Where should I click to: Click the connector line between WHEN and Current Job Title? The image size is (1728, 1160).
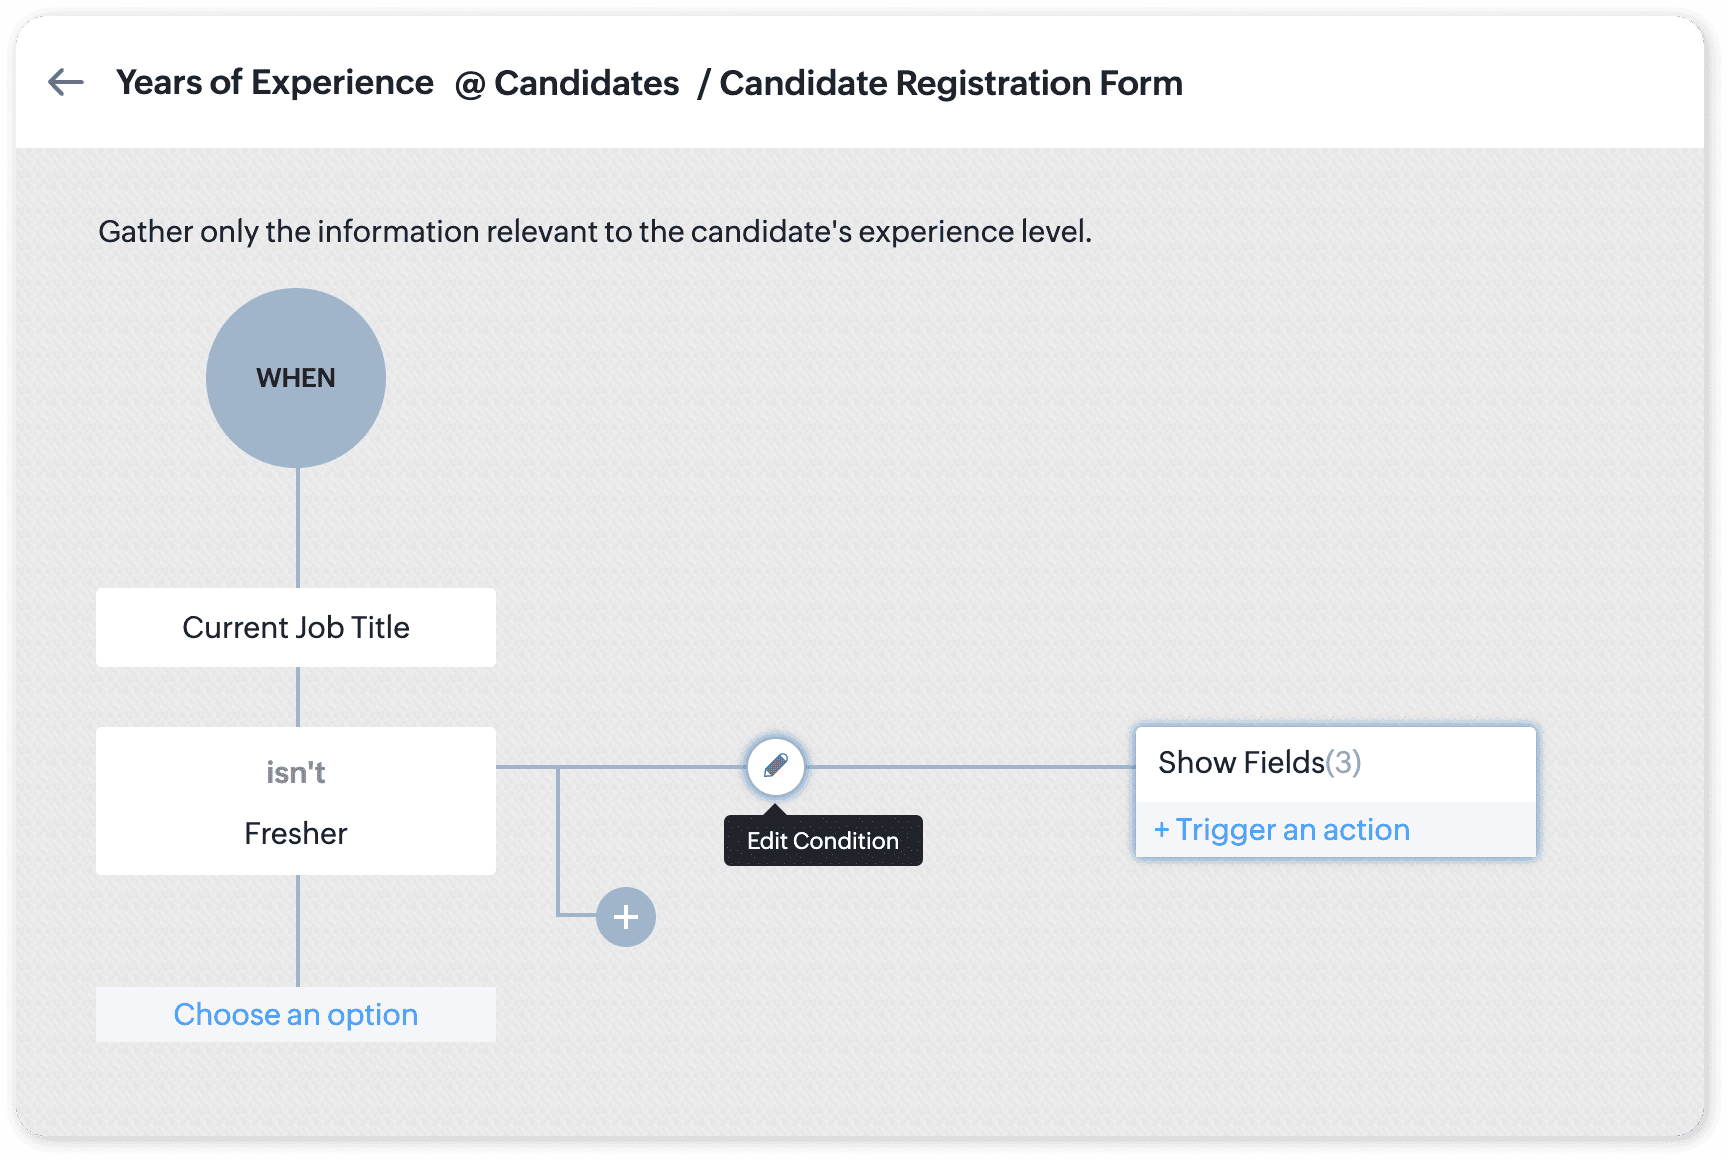coord(298,528)
